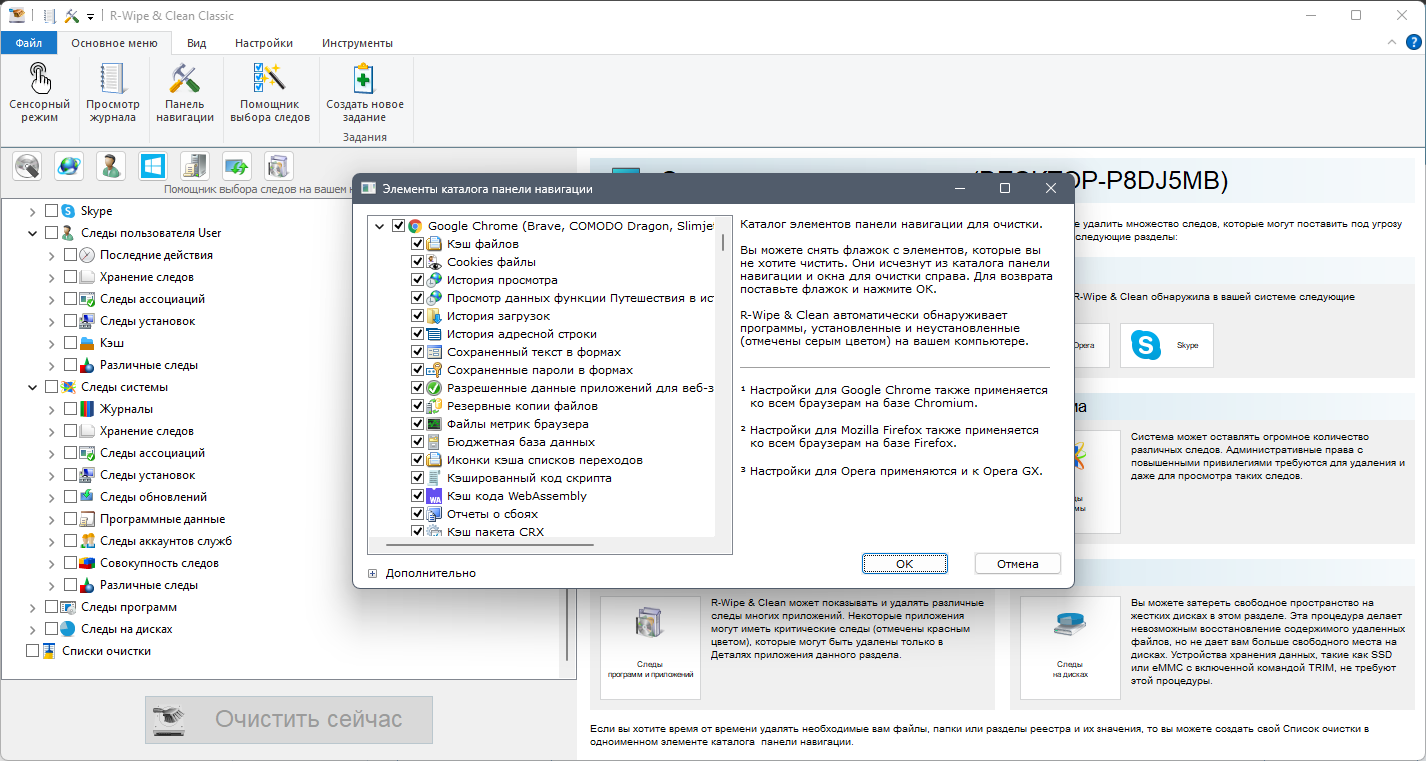
Task: Click the Кэш кода WebAssembly icon
Action: click(434, 496)
